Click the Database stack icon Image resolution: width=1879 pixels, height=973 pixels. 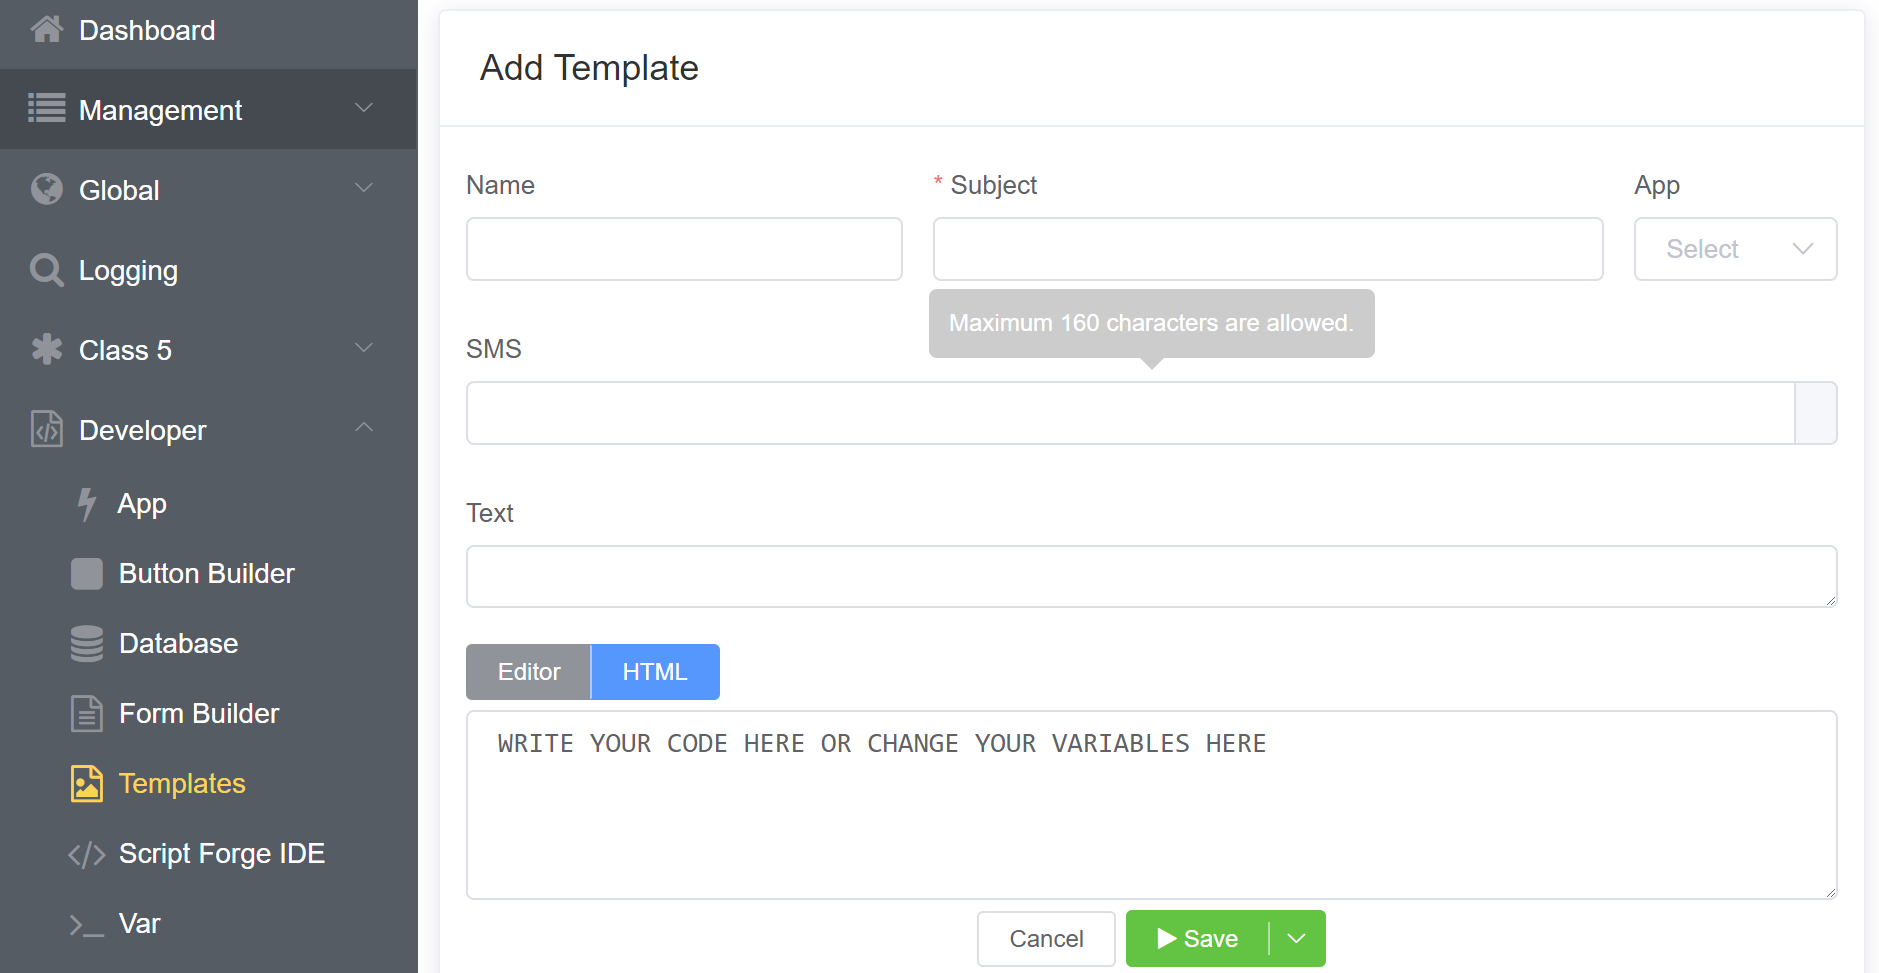(x=87, y=644)
